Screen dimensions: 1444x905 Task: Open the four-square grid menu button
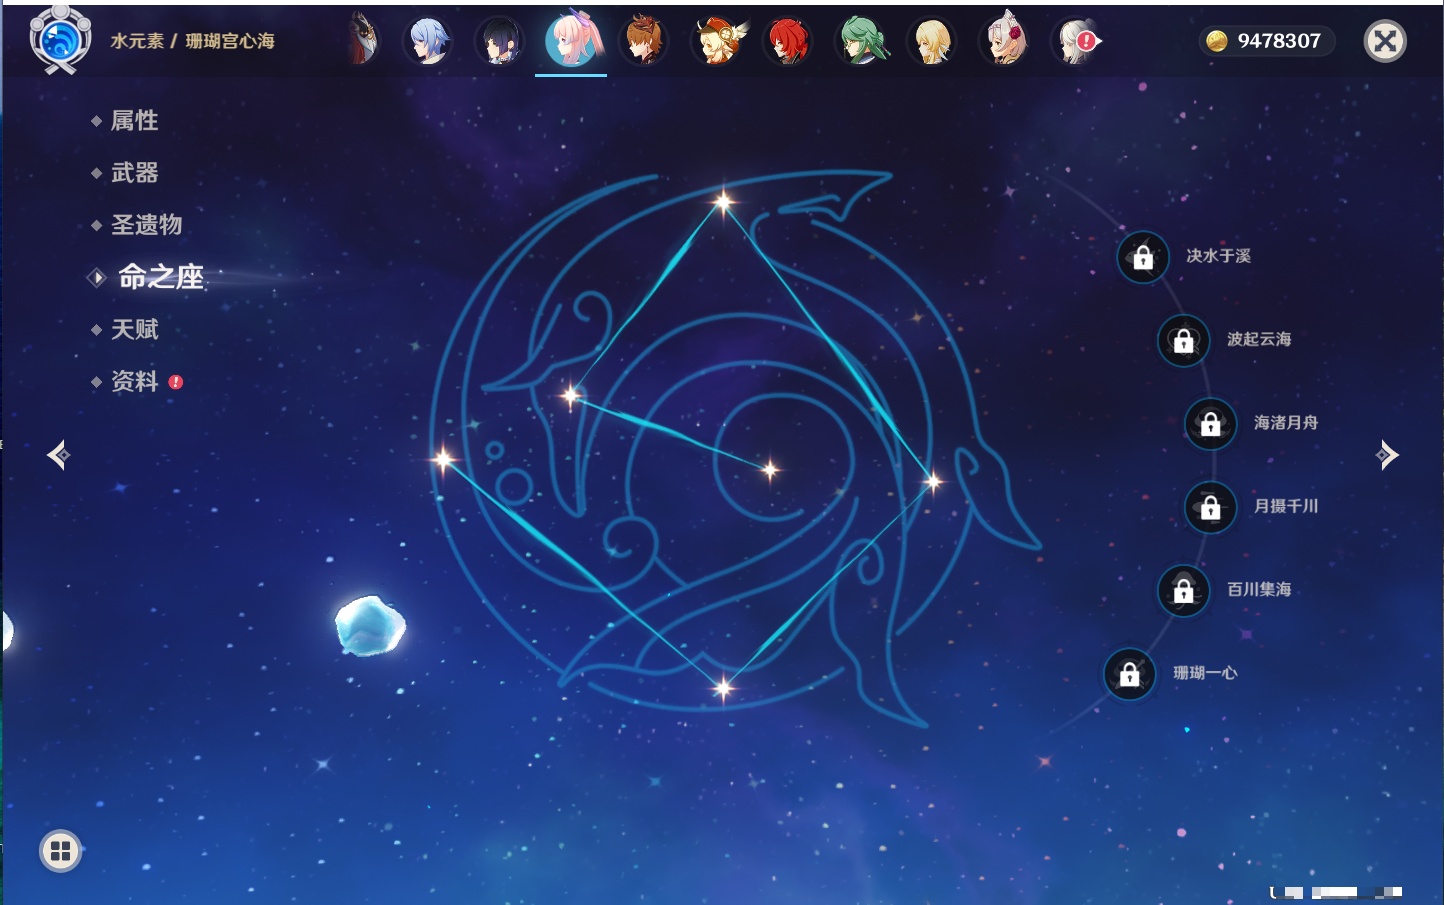[60, 851]
